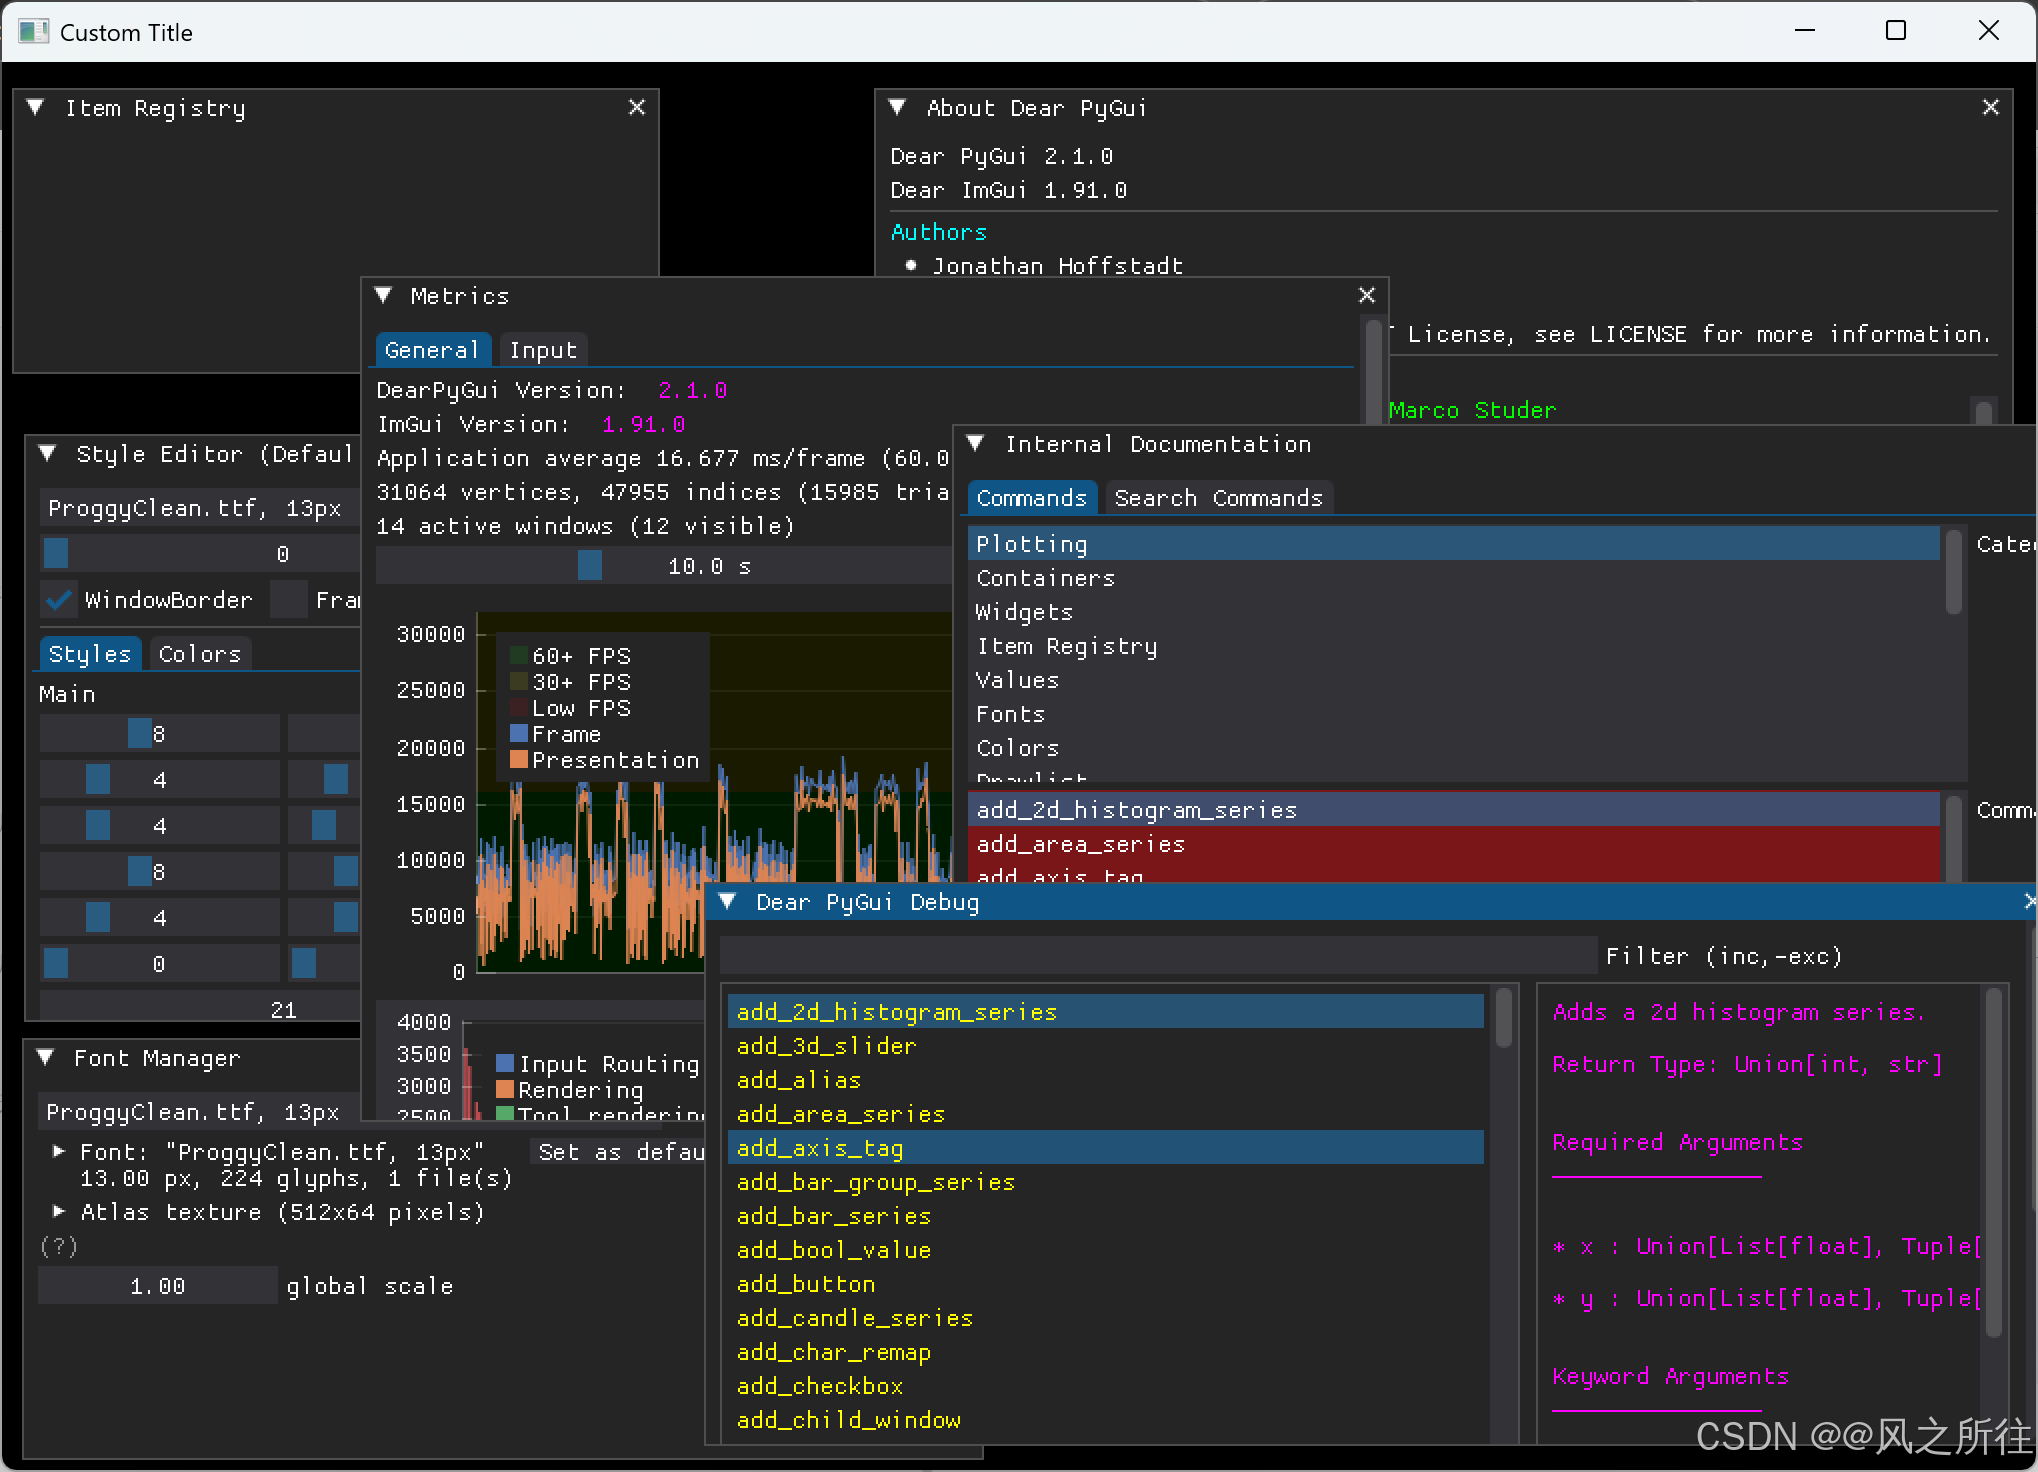
Task: Maximize the Custom Title window
Action: (x=1896, y=31)
